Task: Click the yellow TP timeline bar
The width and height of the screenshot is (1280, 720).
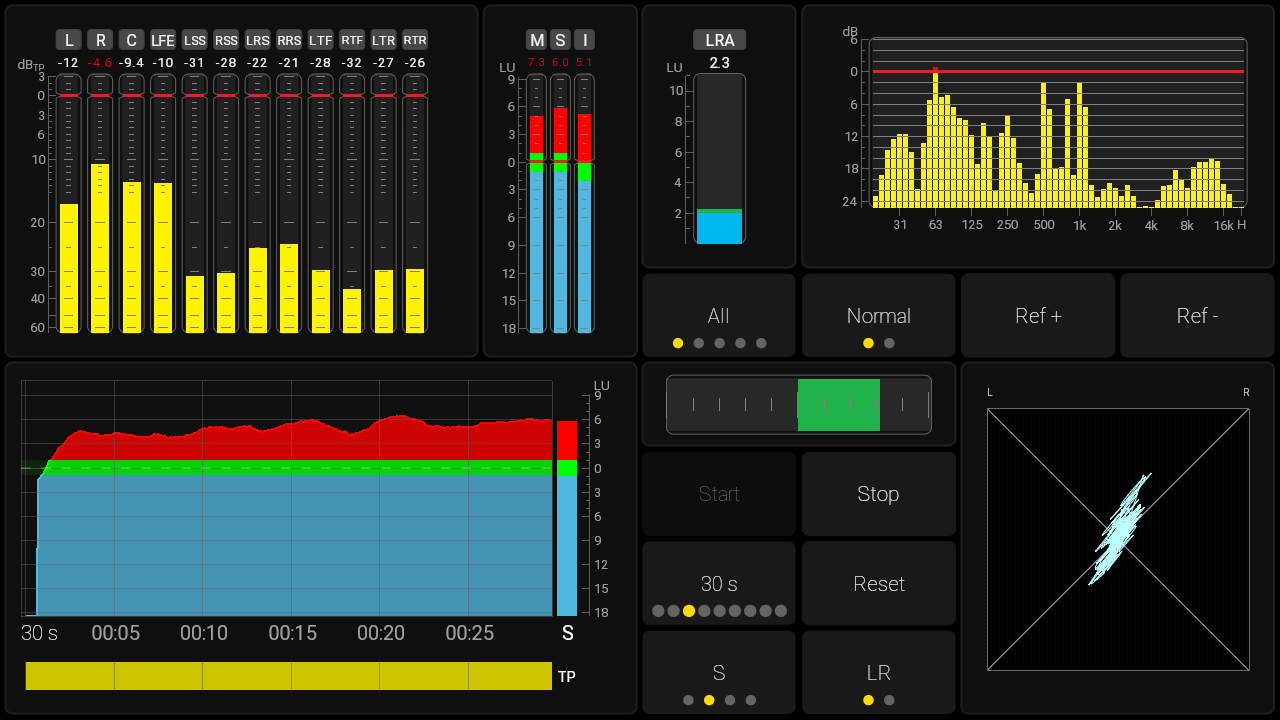Action: pos(288,676)
